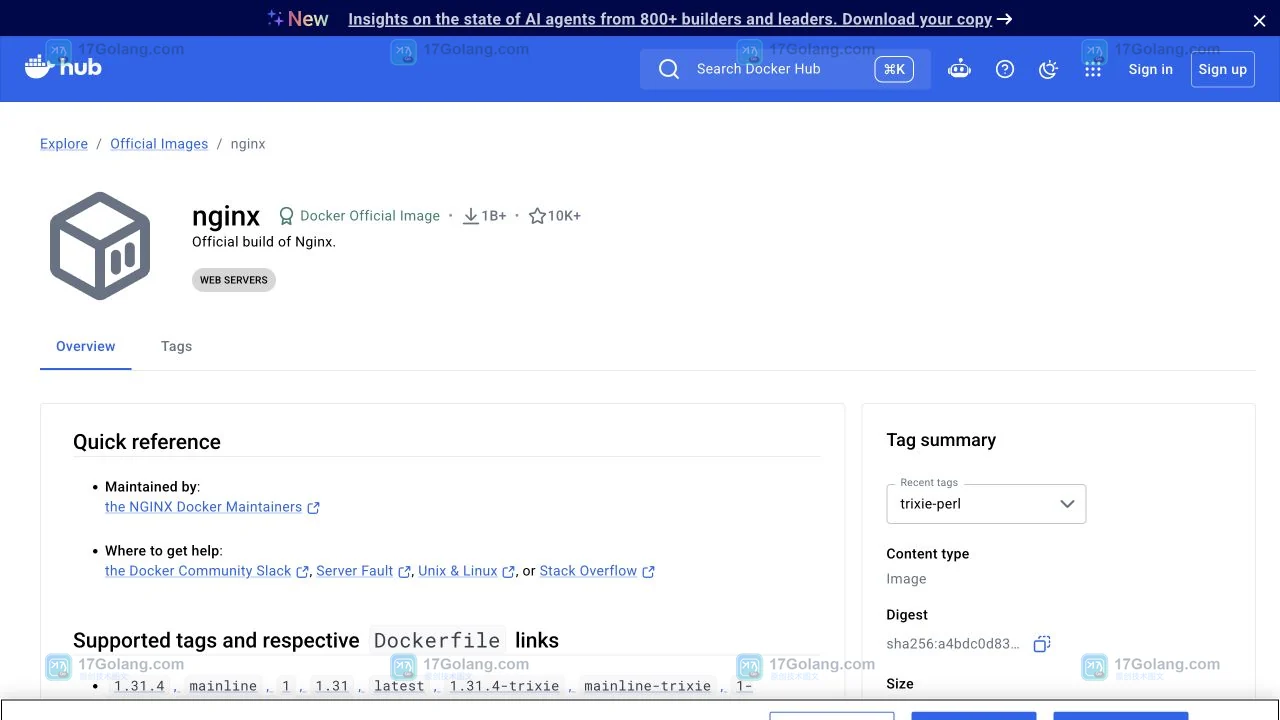
Task: Open the Gordon AI assistant robot icon
Action: pos(959,69)
